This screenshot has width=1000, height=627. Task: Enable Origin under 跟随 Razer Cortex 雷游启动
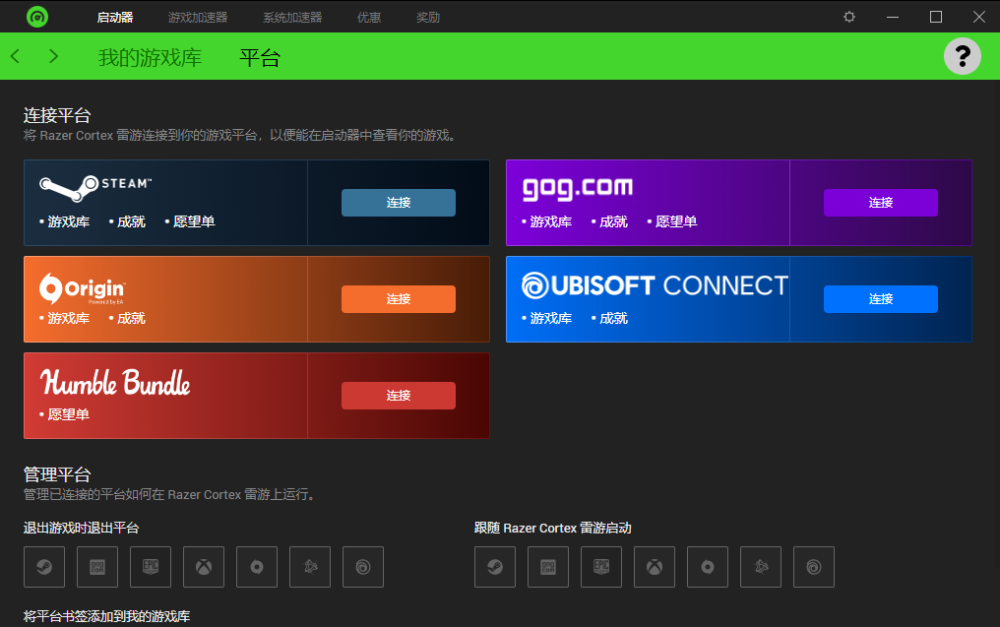[707, 566]
